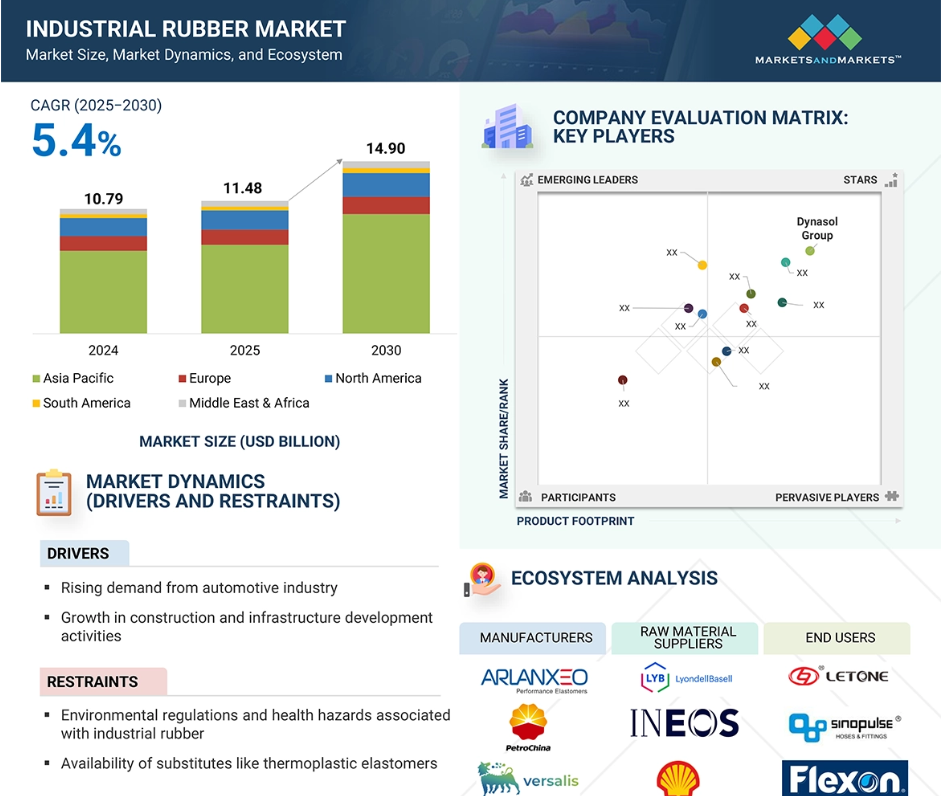Click the 'Market Size, Market Dynamics, and Ecosystem' subtitle
The width and height of the screenshot is (942, 796).
tap(184, 55)
